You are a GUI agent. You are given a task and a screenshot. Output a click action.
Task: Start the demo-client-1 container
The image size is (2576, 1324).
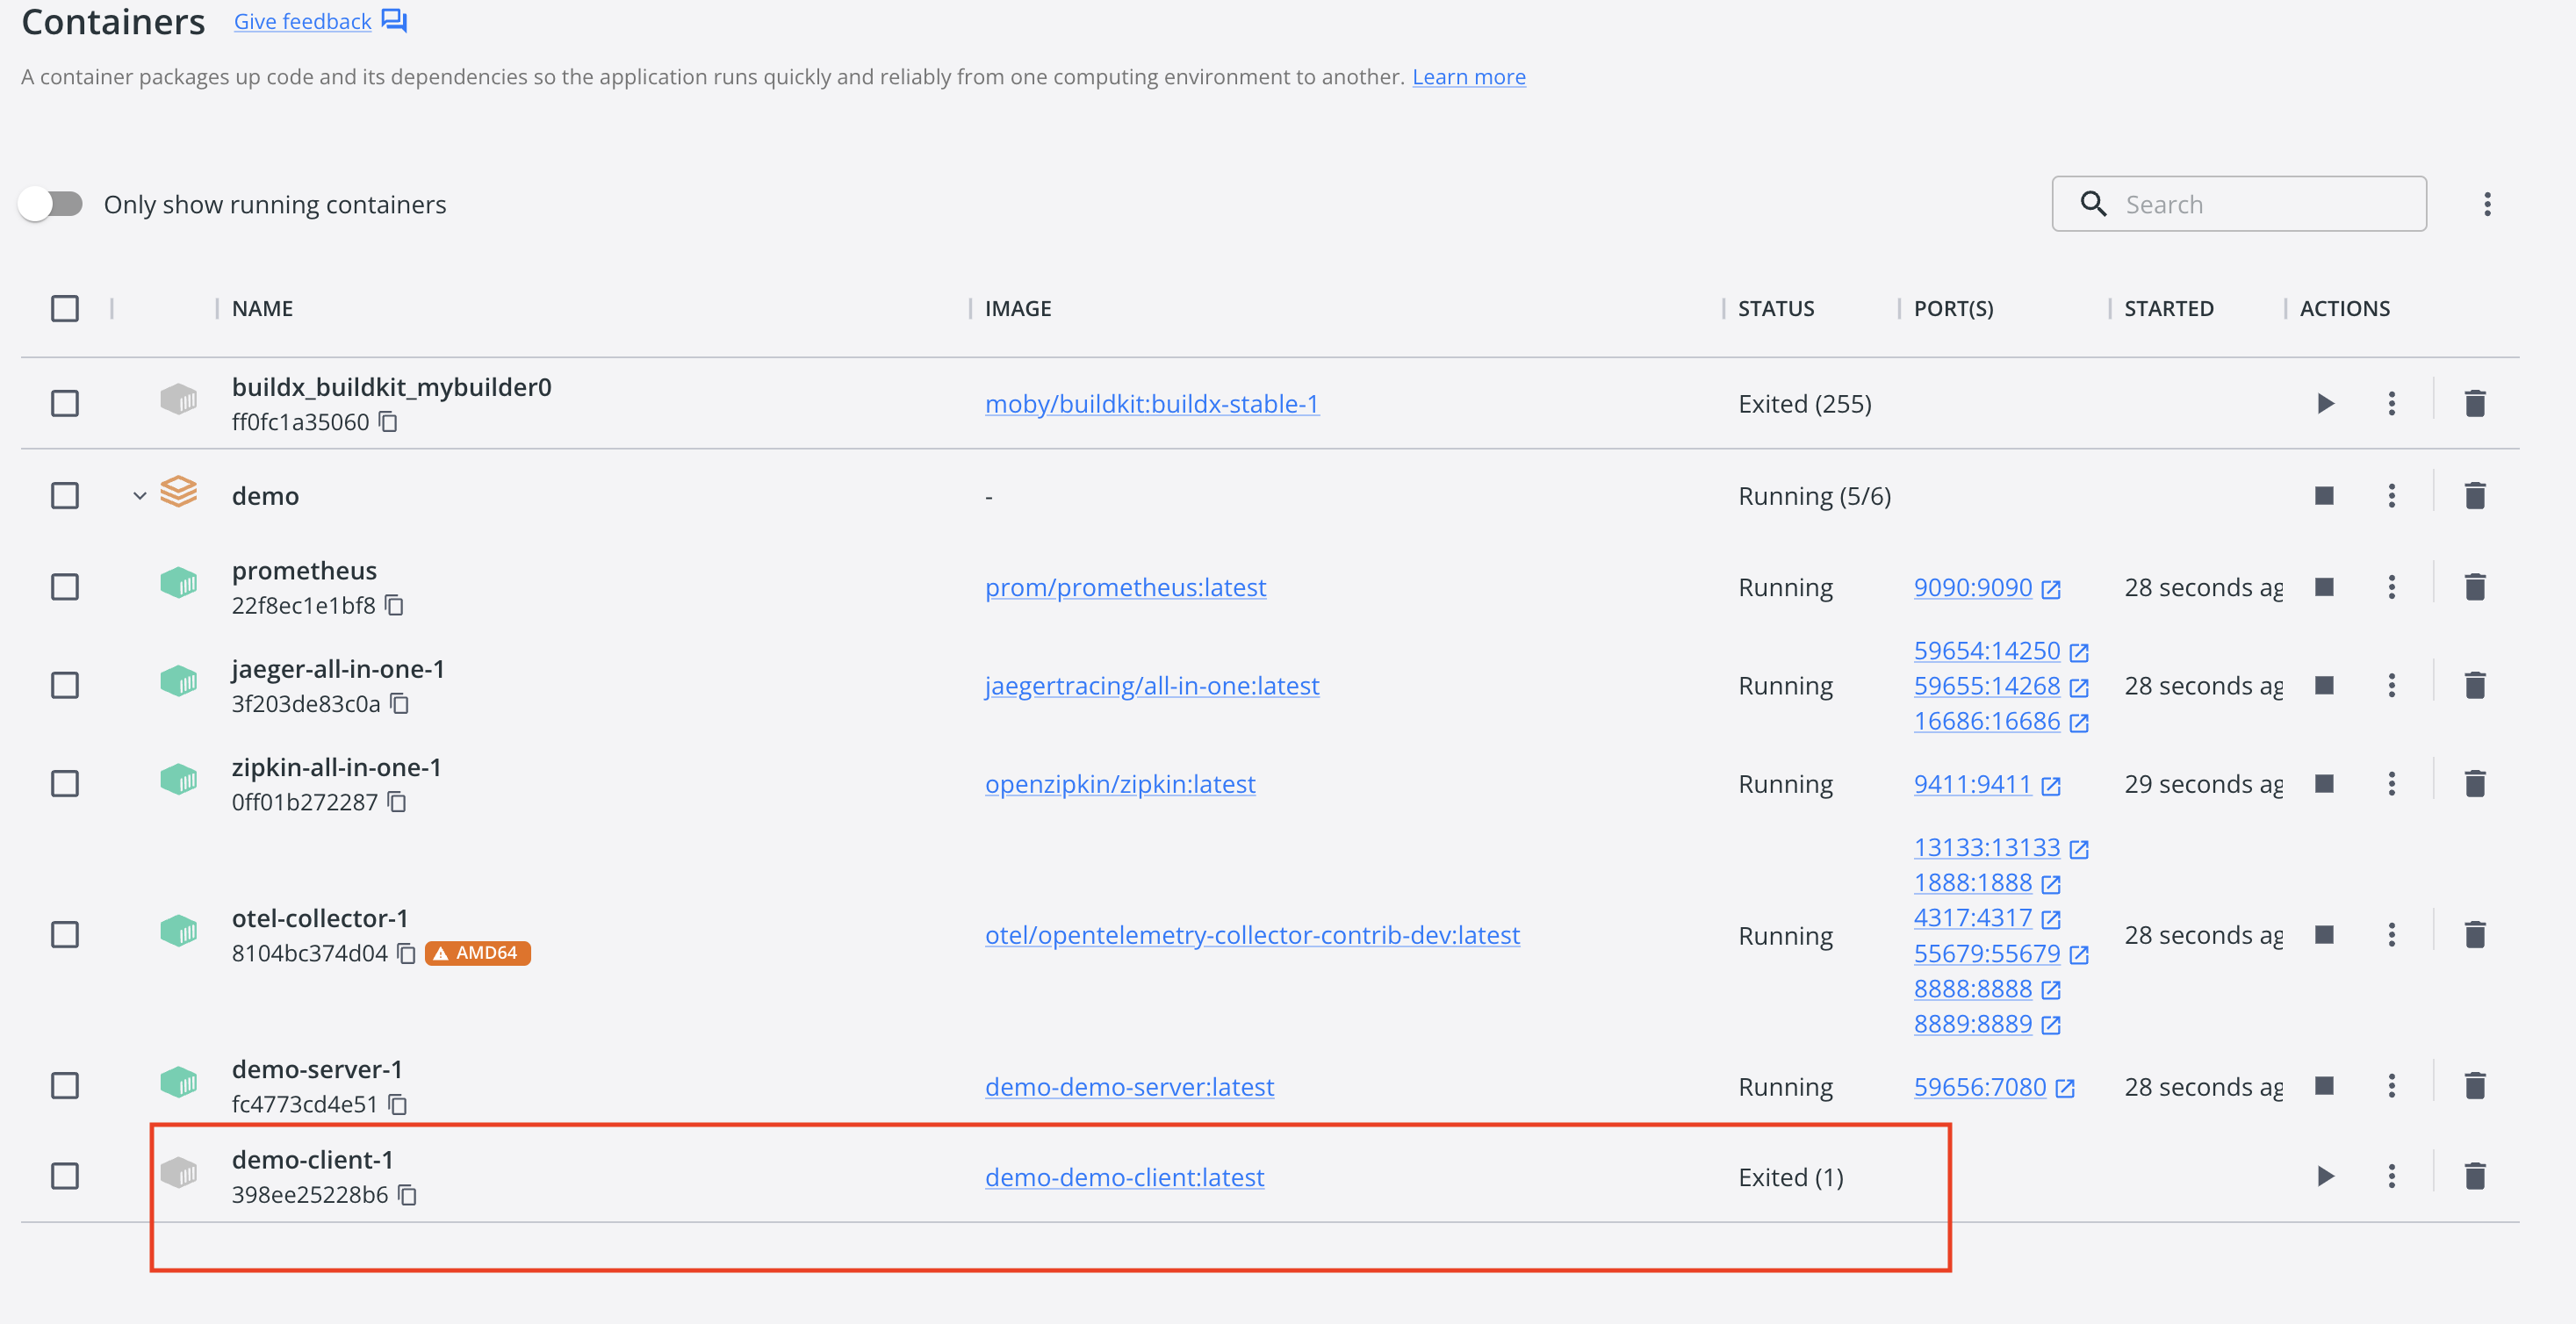click(x=2325, y=1176)
